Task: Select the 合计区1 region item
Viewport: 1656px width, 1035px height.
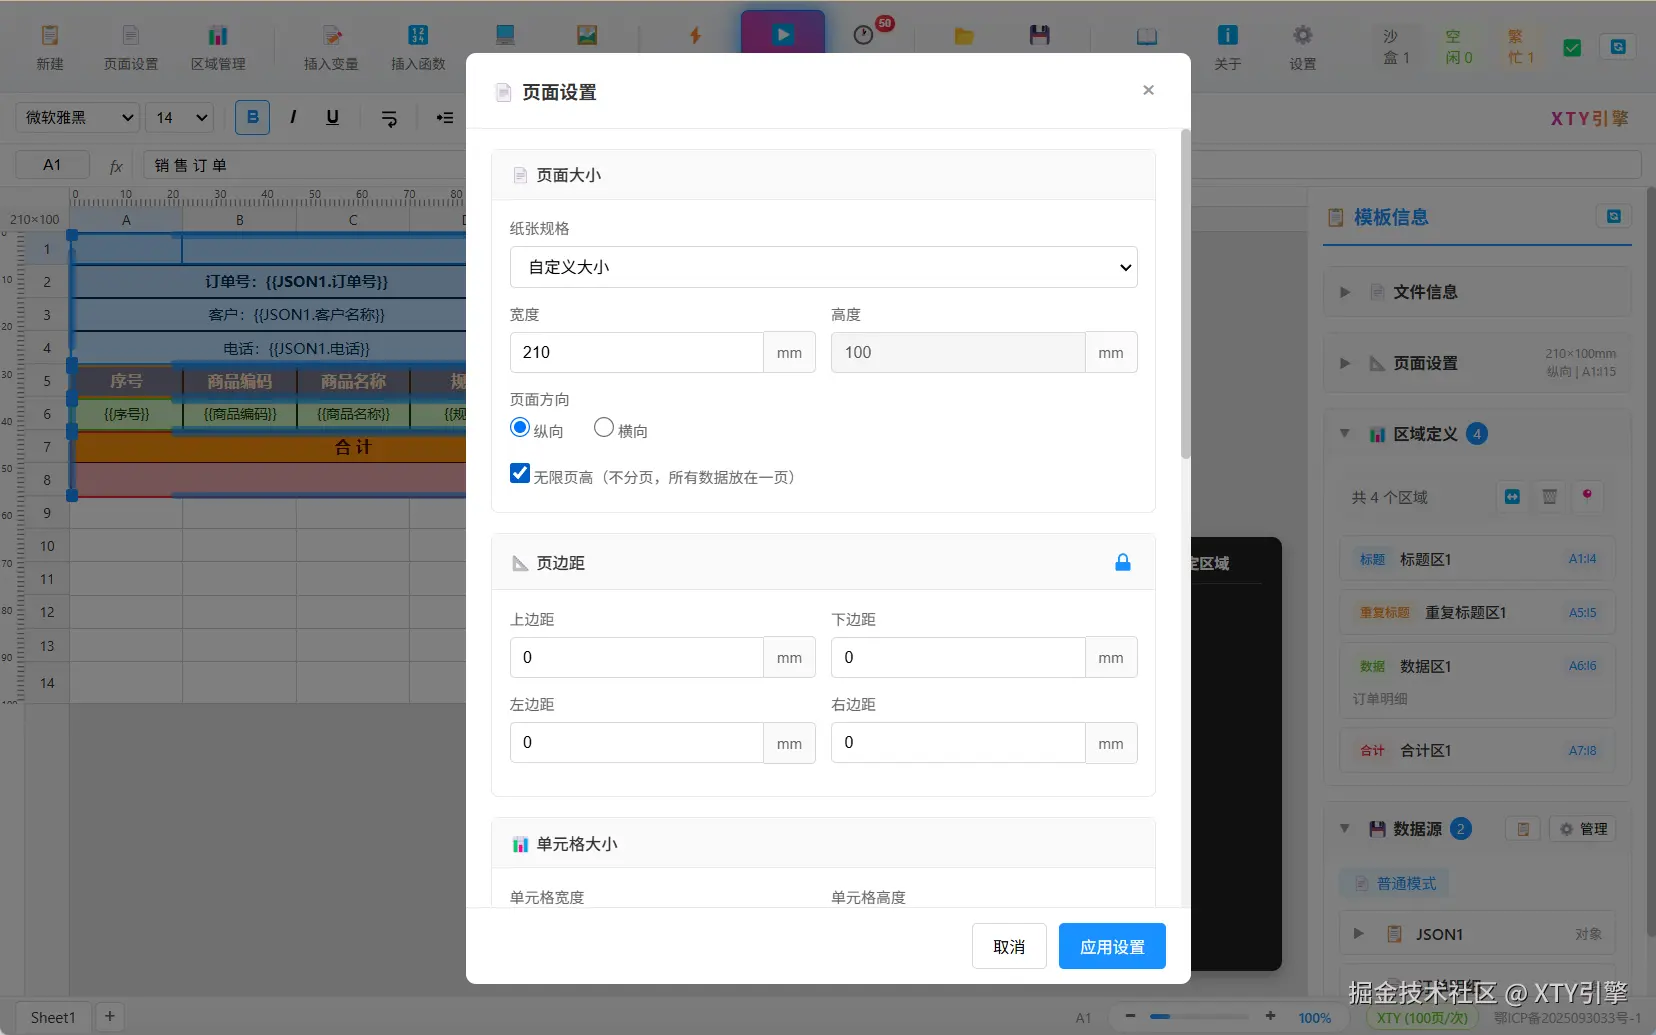Action: pos(1478,751)
